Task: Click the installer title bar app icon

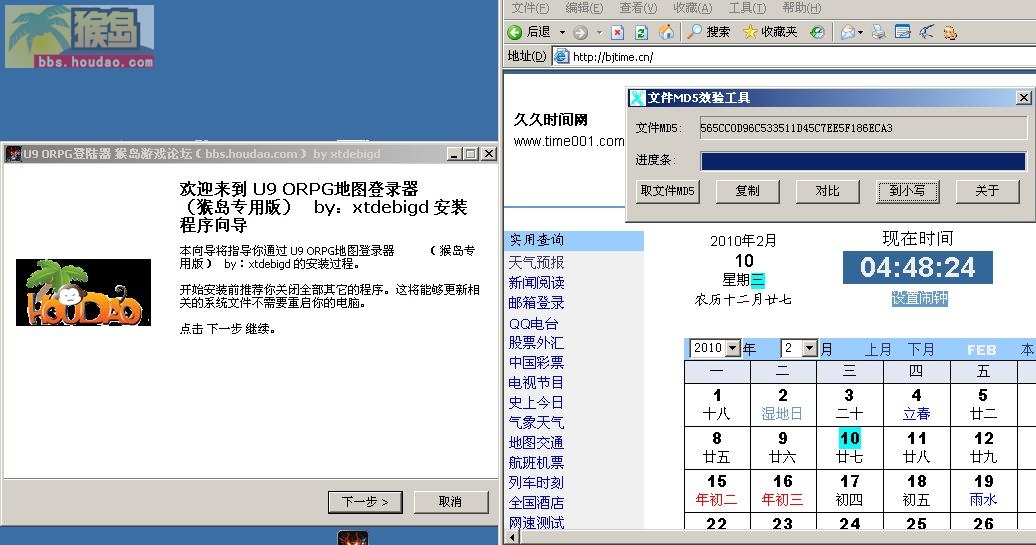Action: pyautogui.click(x=13, y=154)
